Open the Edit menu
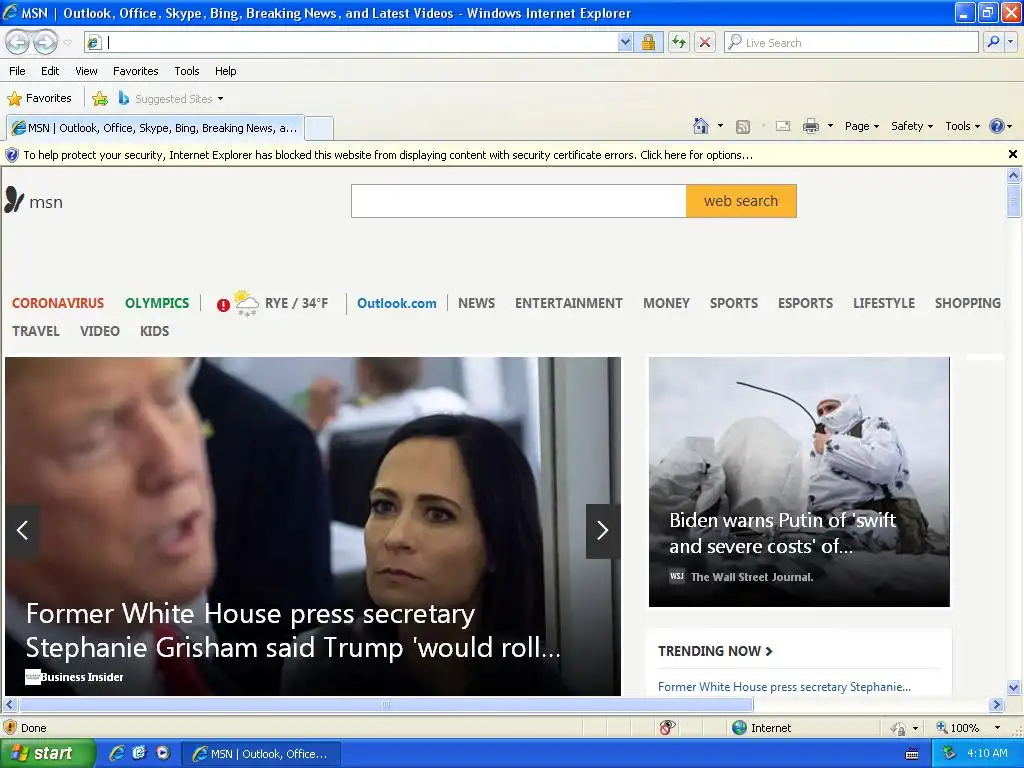This screenshot has height=768, width=1024. pyautogui.click(x=50, y=71)
